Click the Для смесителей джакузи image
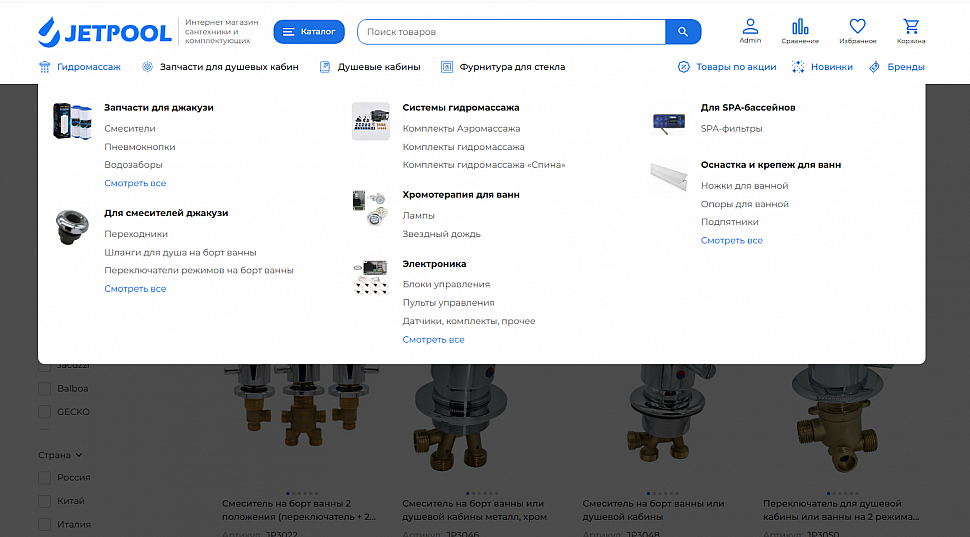 [x=72, y=226]
